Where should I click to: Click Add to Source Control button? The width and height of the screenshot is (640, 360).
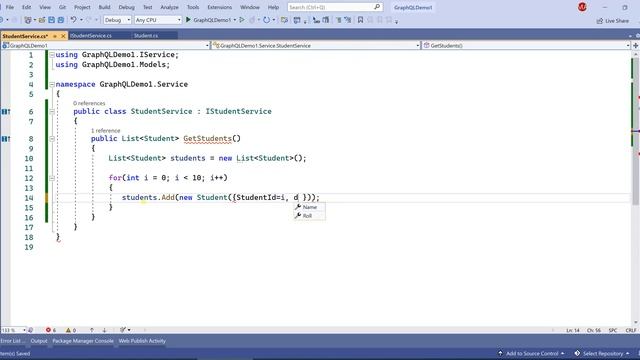tap(531, 353)
